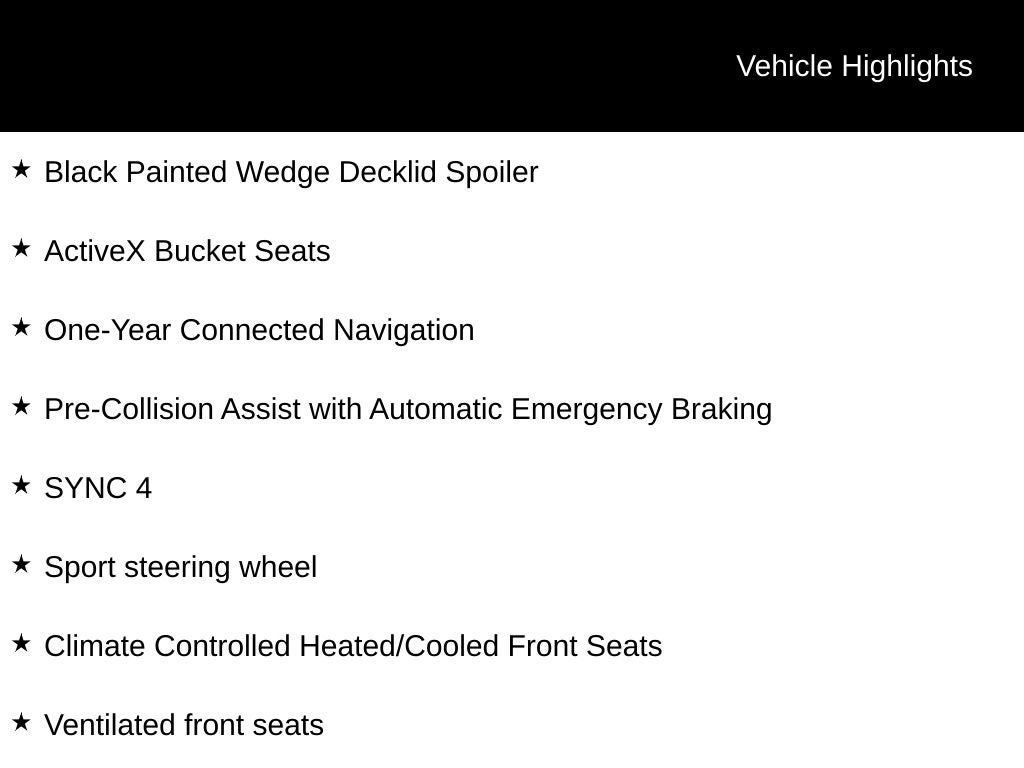The image size is (1024, 768).
Task: Click the Vehicle Highlights heading
Action: click(x=854, y=67)
